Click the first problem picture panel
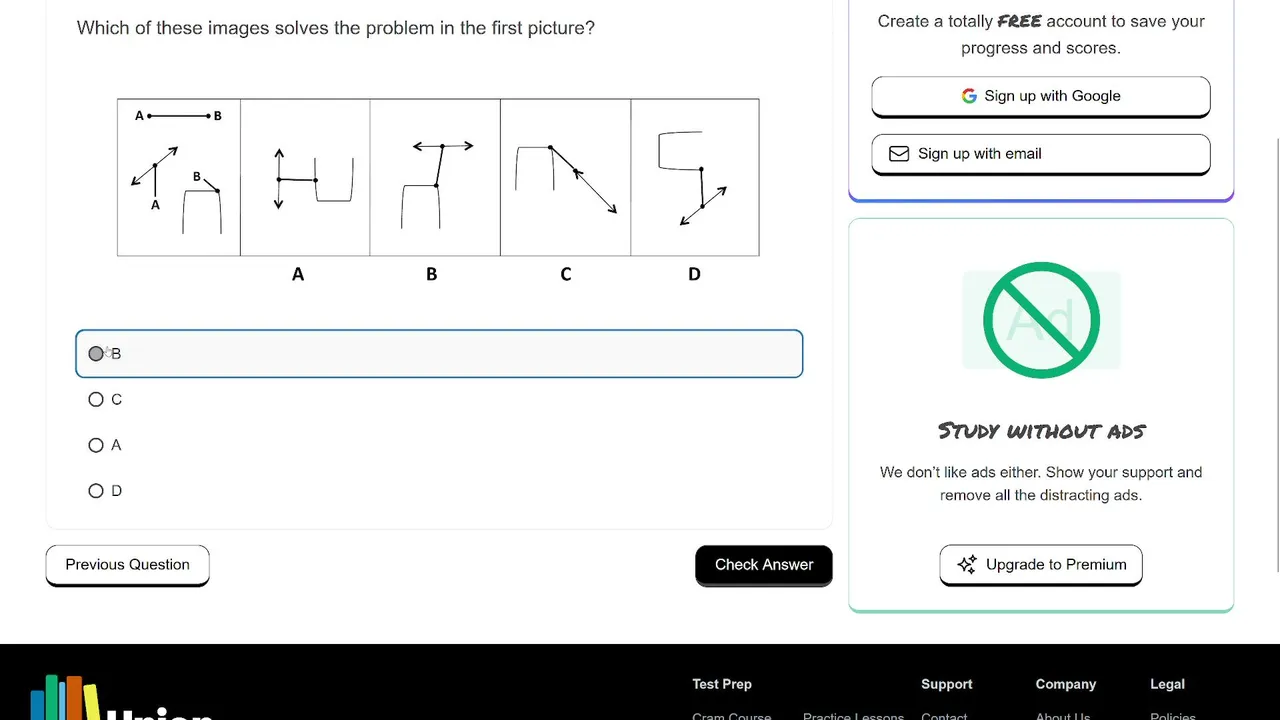 pyautogui.click(x=179, y=177)
